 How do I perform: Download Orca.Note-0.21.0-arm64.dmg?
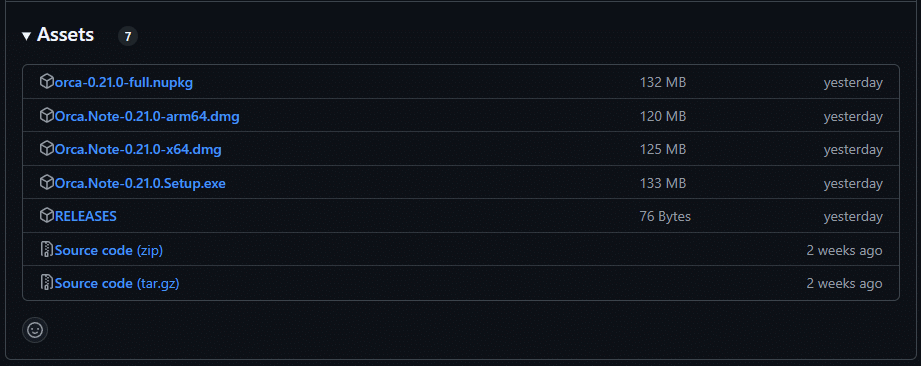click(147, 116)
